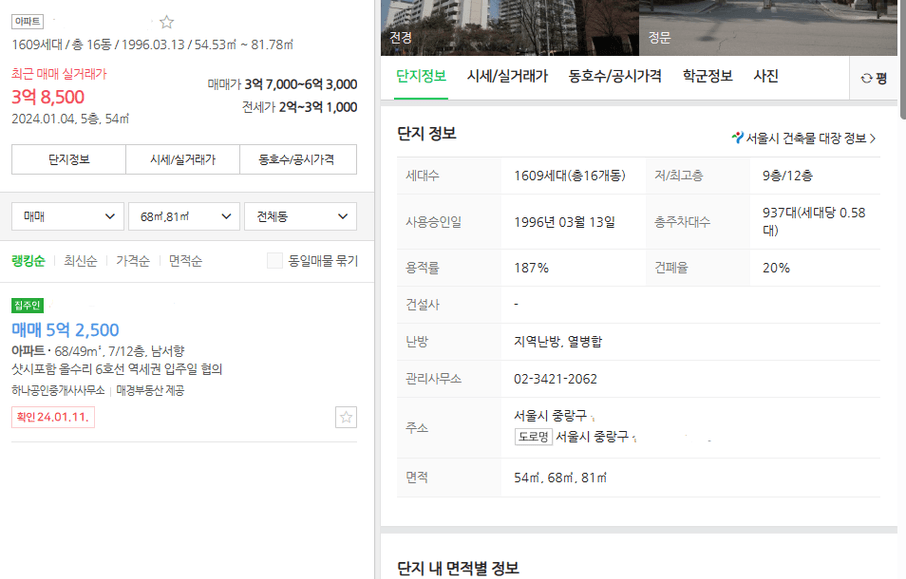Click the 9층/12층 floor range value
Viewport: 906px width, 579px height.
787,176
